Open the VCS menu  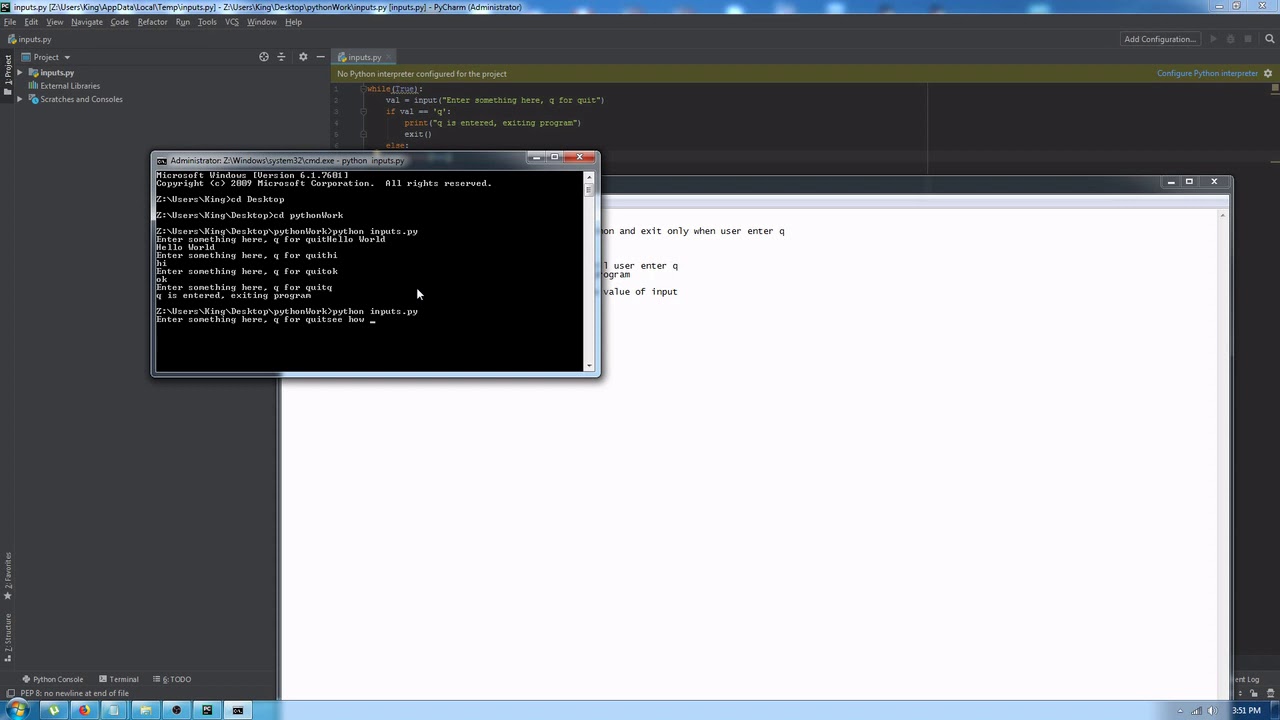click(232, 22)
